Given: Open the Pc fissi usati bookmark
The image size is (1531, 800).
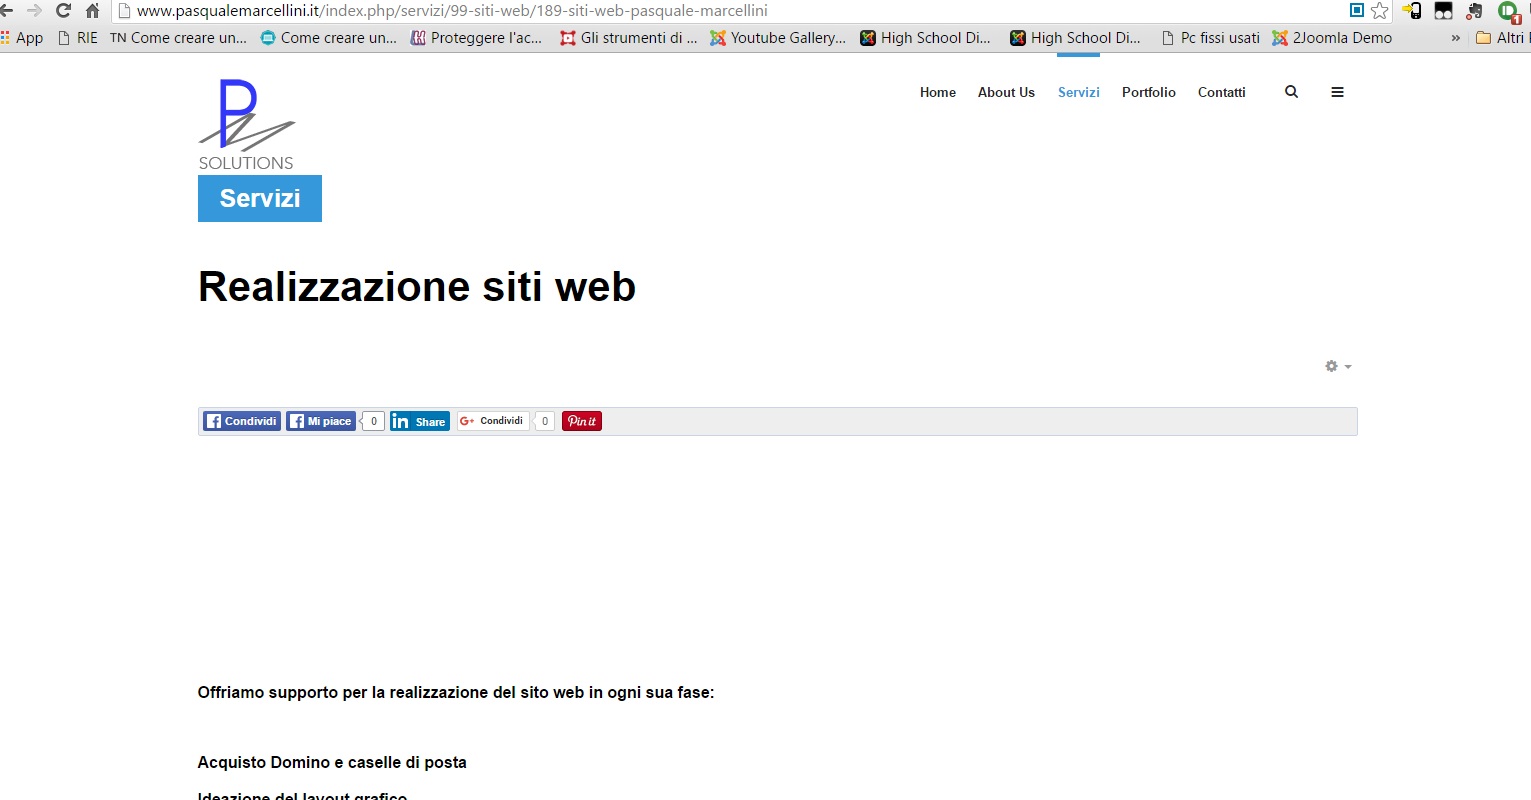Looking at the screenshot, I should click(1210, 38).
